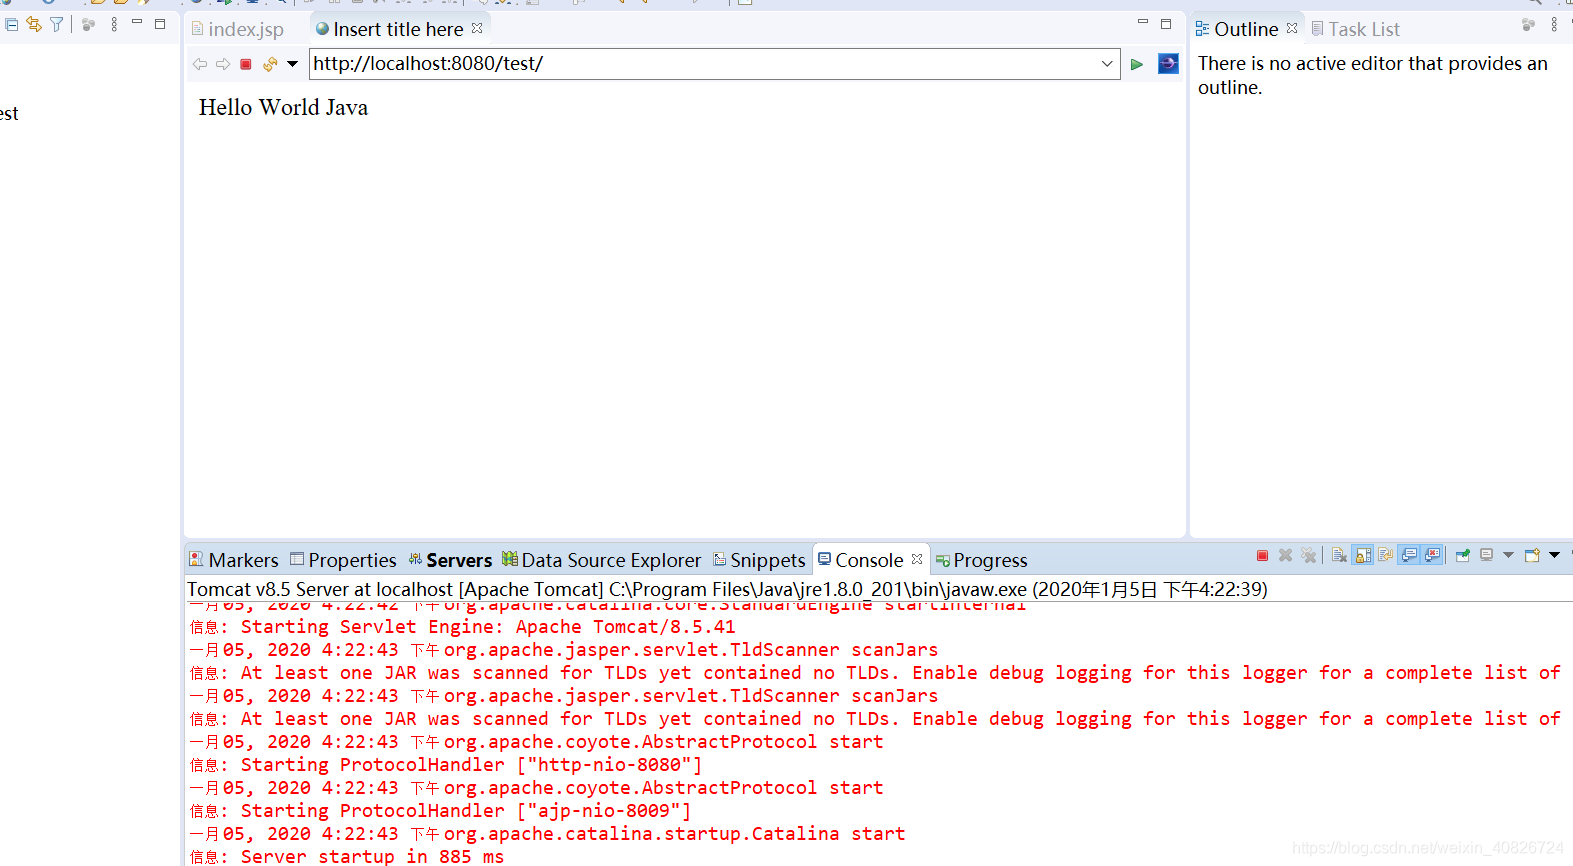Switch to Servers tab
Screen dimensions: 1573x866
pos(450,560)
